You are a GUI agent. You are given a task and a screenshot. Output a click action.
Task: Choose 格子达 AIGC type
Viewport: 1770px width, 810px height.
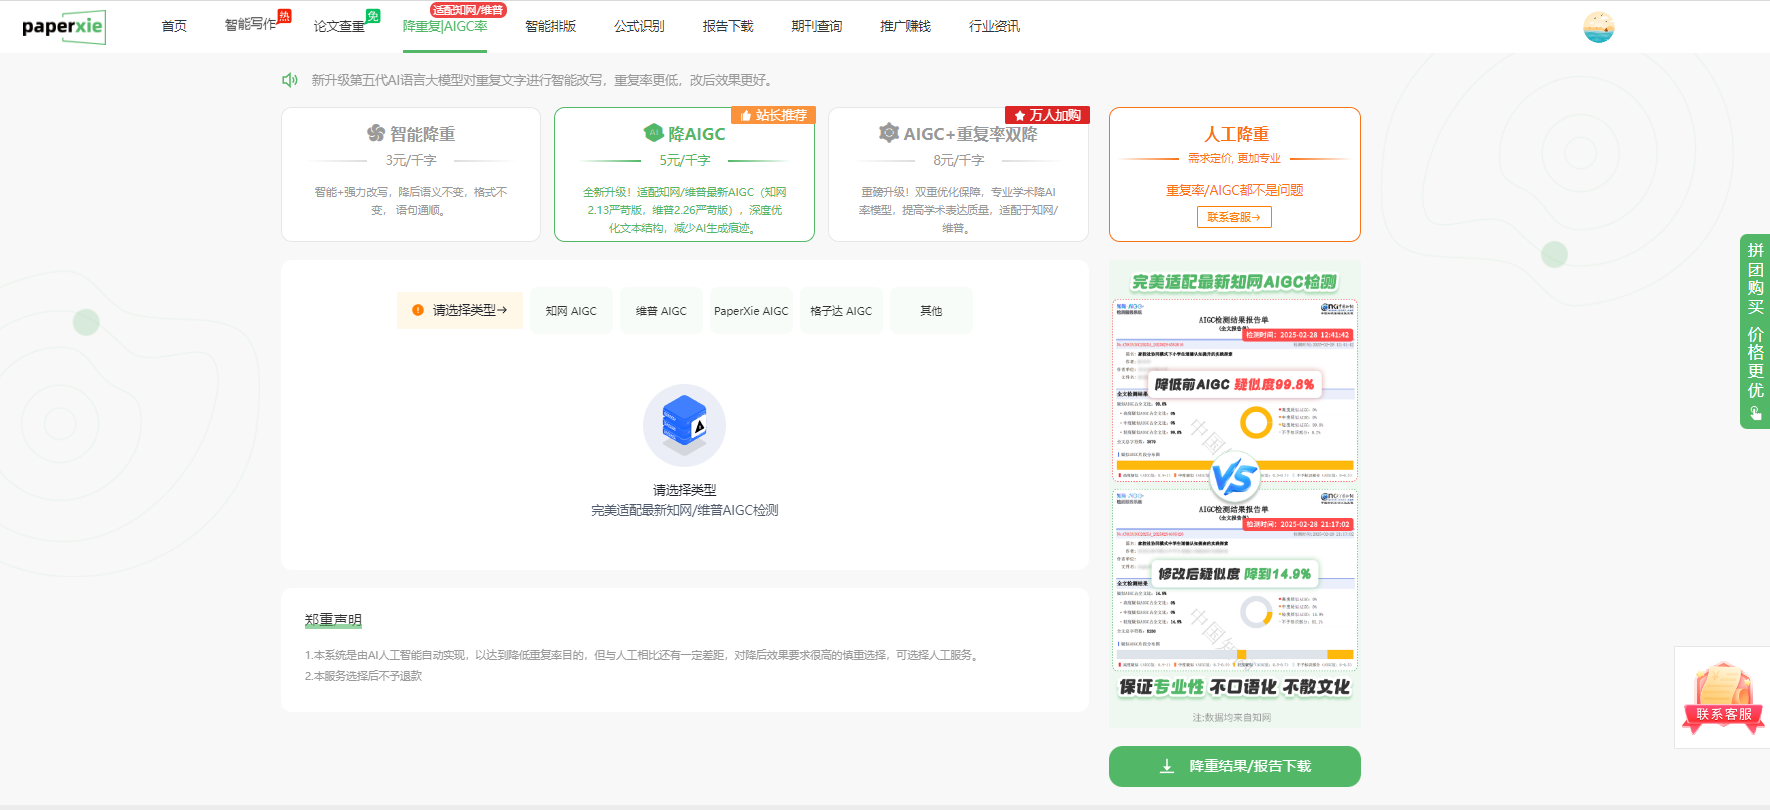(841, 311)
